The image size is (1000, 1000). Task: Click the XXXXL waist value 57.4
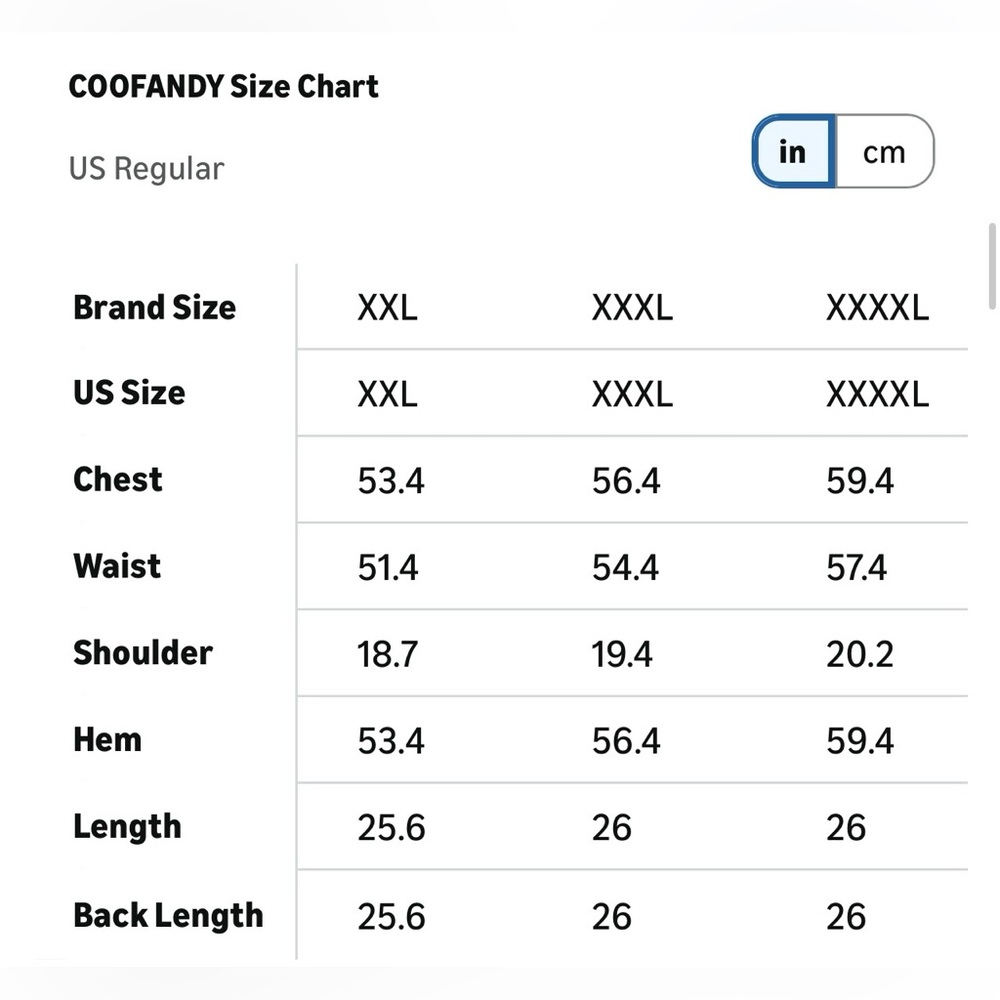click(857, 568)
